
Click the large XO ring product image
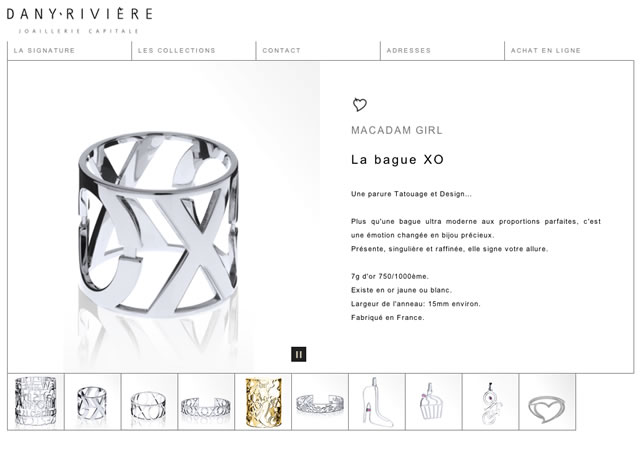click(163, 216)
